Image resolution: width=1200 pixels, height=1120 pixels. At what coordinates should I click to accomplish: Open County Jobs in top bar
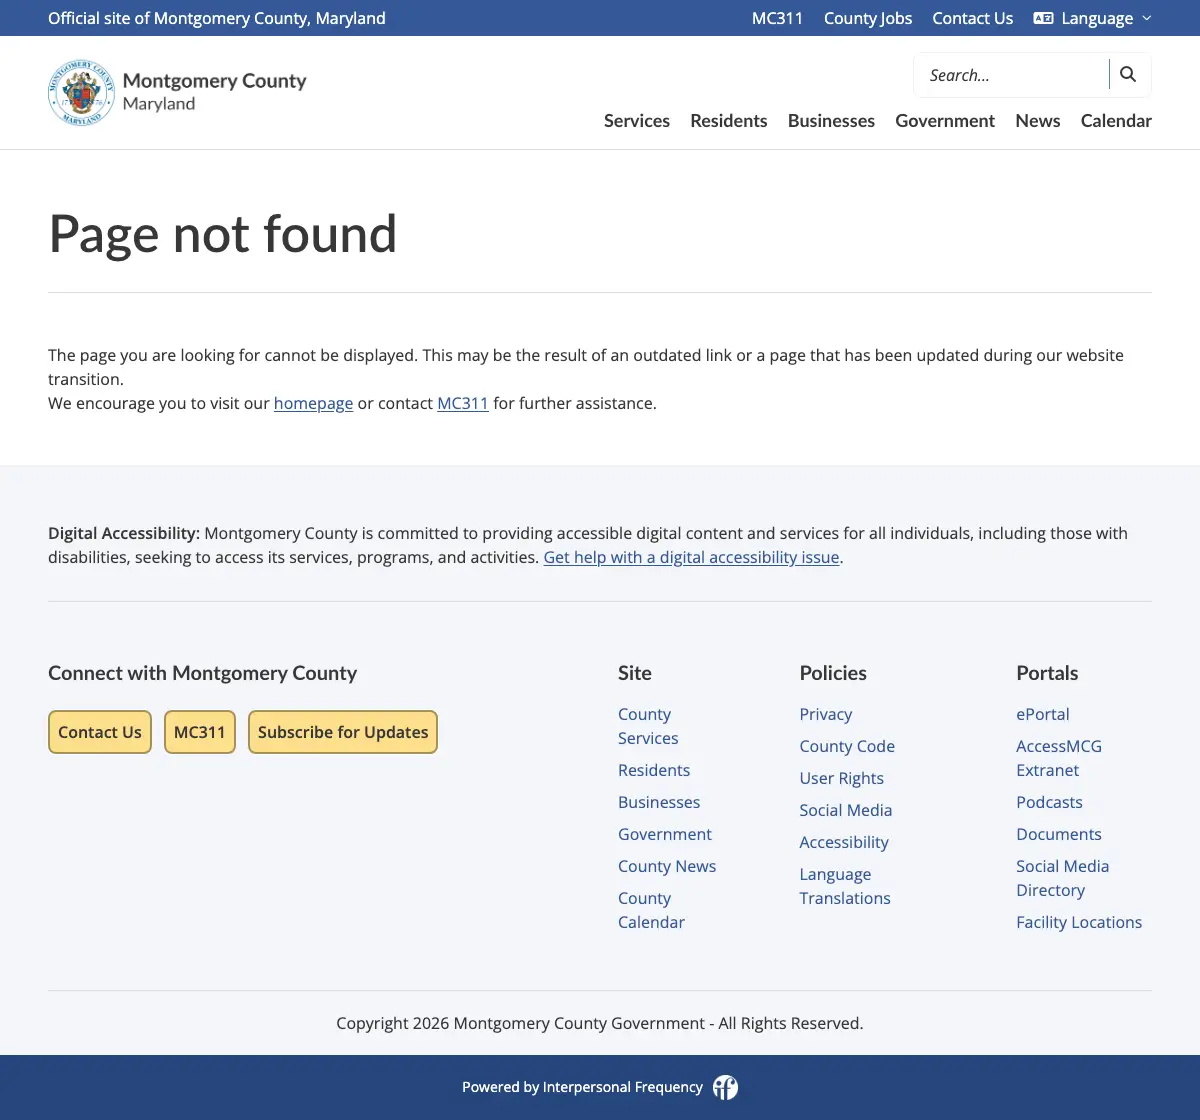868,18
